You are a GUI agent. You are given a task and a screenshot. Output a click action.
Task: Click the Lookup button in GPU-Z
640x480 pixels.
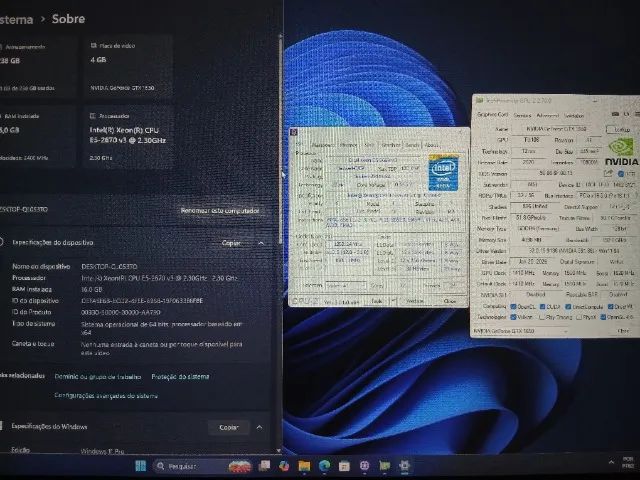622,129
